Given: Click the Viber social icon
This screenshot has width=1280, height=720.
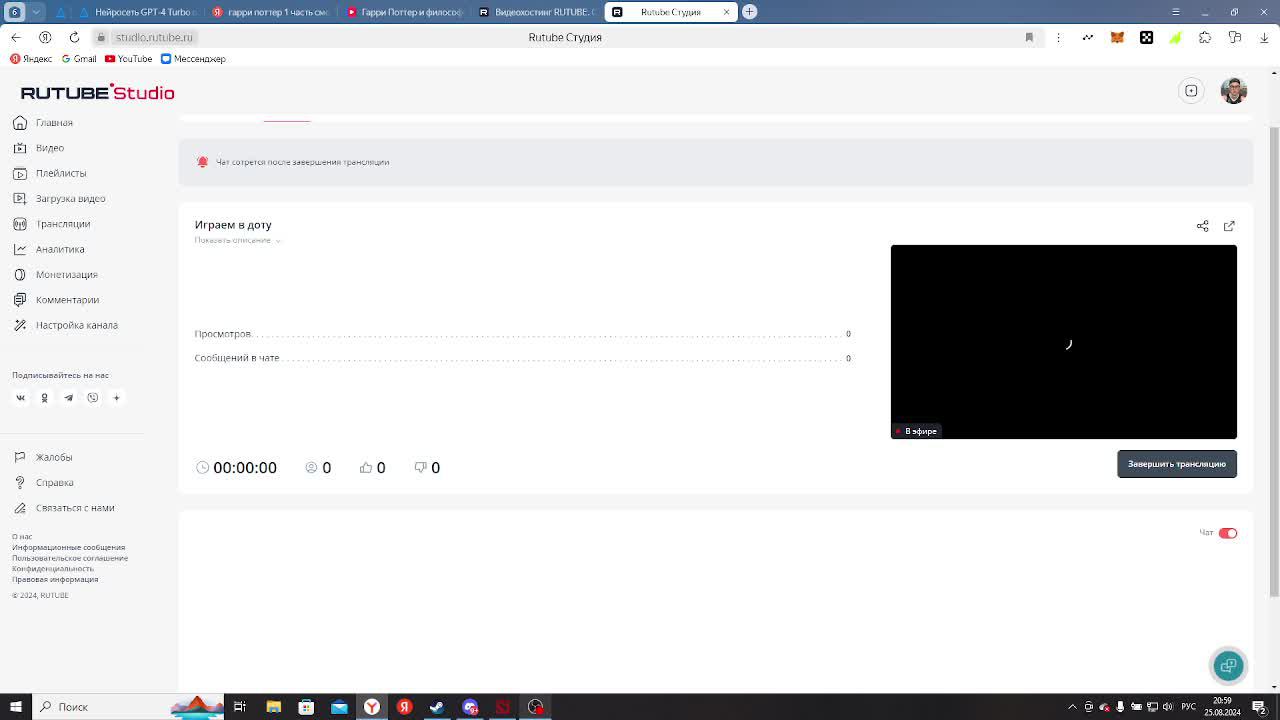Looking at the screenshot, I should tap(92, 398).
